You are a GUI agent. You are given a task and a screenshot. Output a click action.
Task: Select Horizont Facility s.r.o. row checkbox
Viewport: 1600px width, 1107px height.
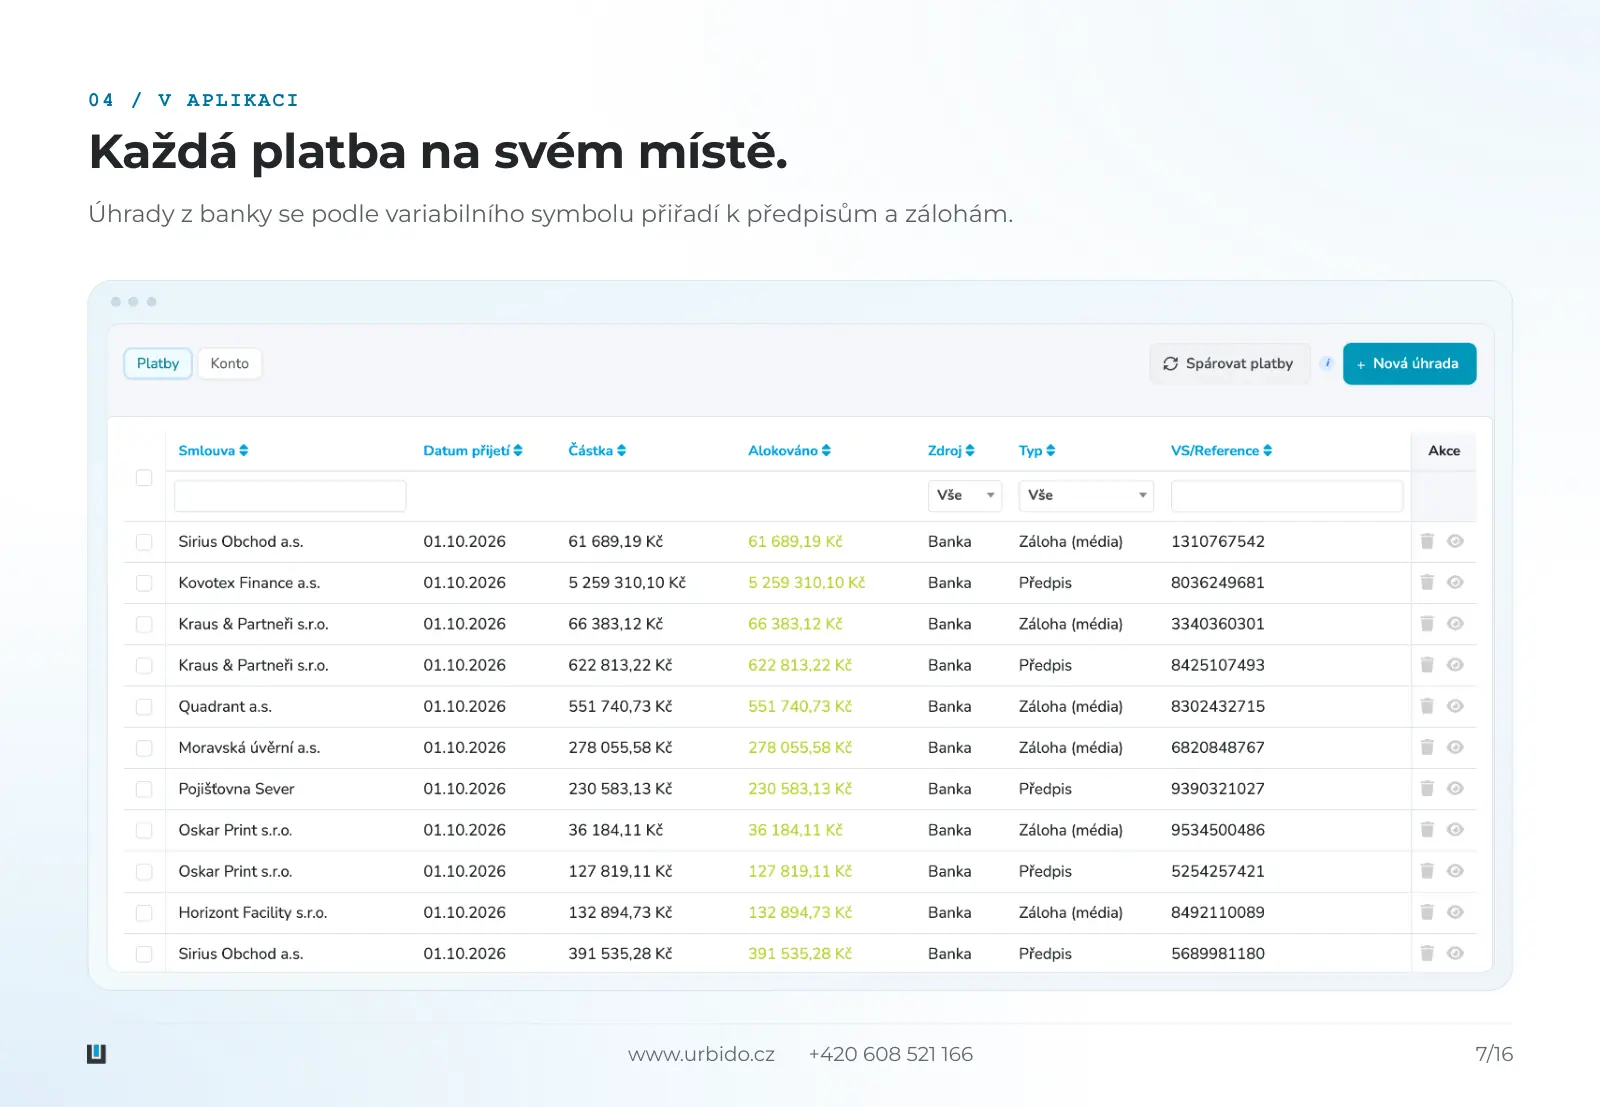tap(144, 913)
